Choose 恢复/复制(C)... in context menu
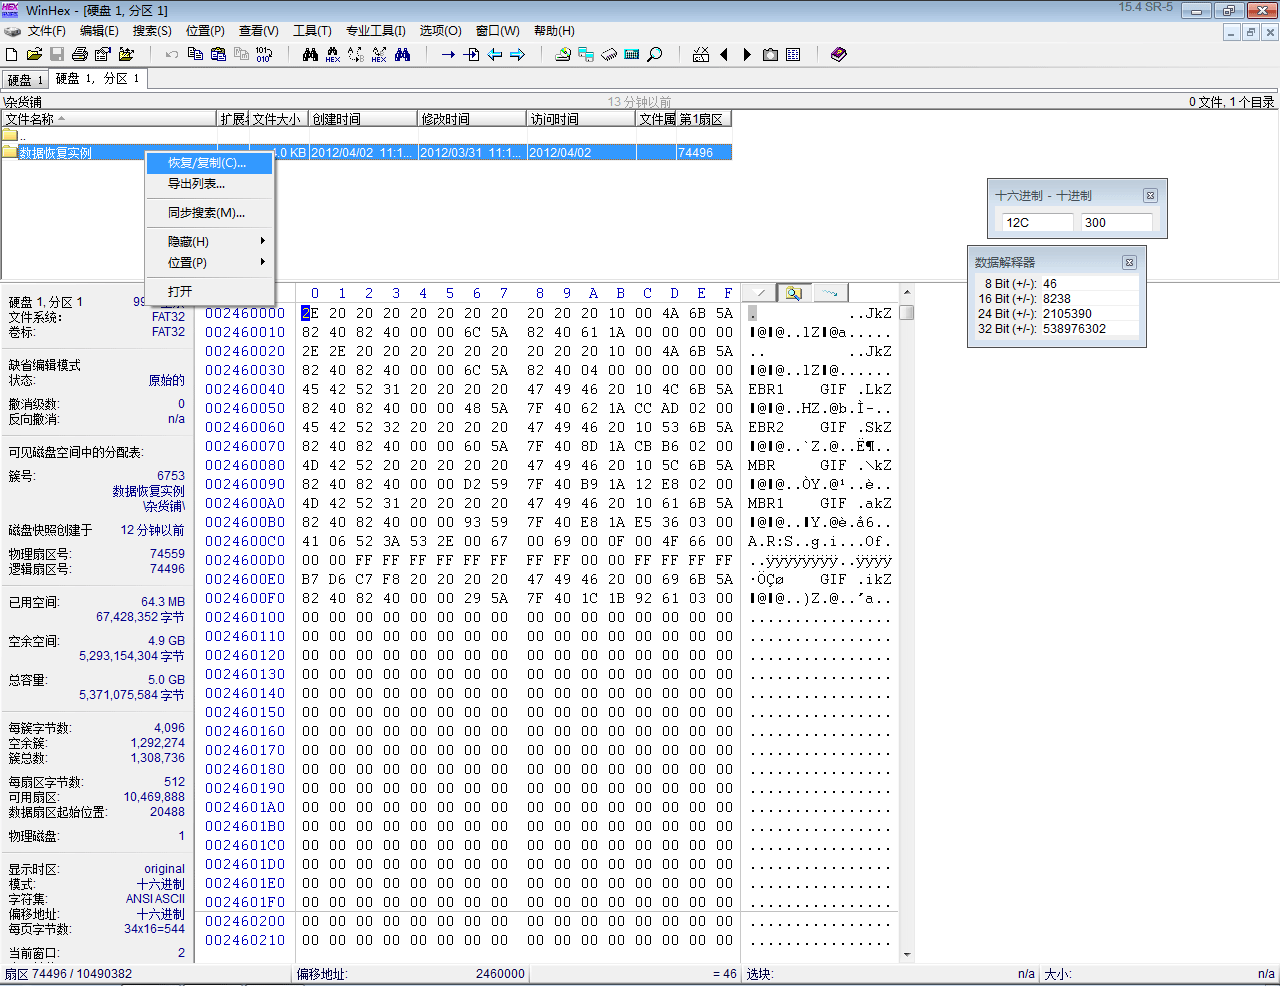The height and width of the screenshot is (986, 1280). tap(208, 163)
